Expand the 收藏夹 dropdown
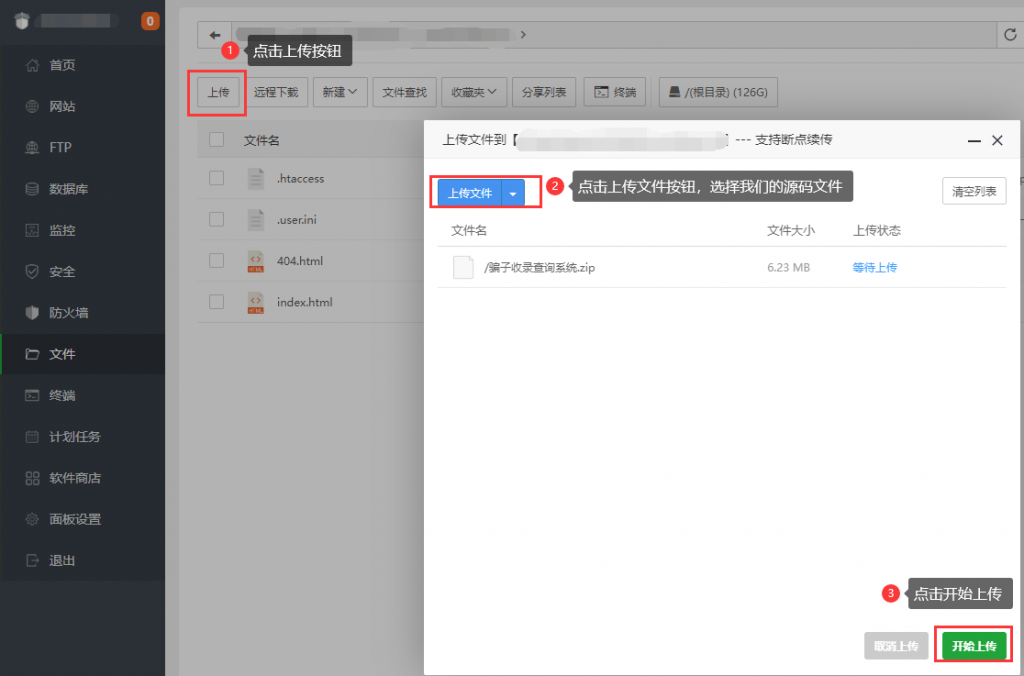The image size is (1024, 676). point(474,92)
